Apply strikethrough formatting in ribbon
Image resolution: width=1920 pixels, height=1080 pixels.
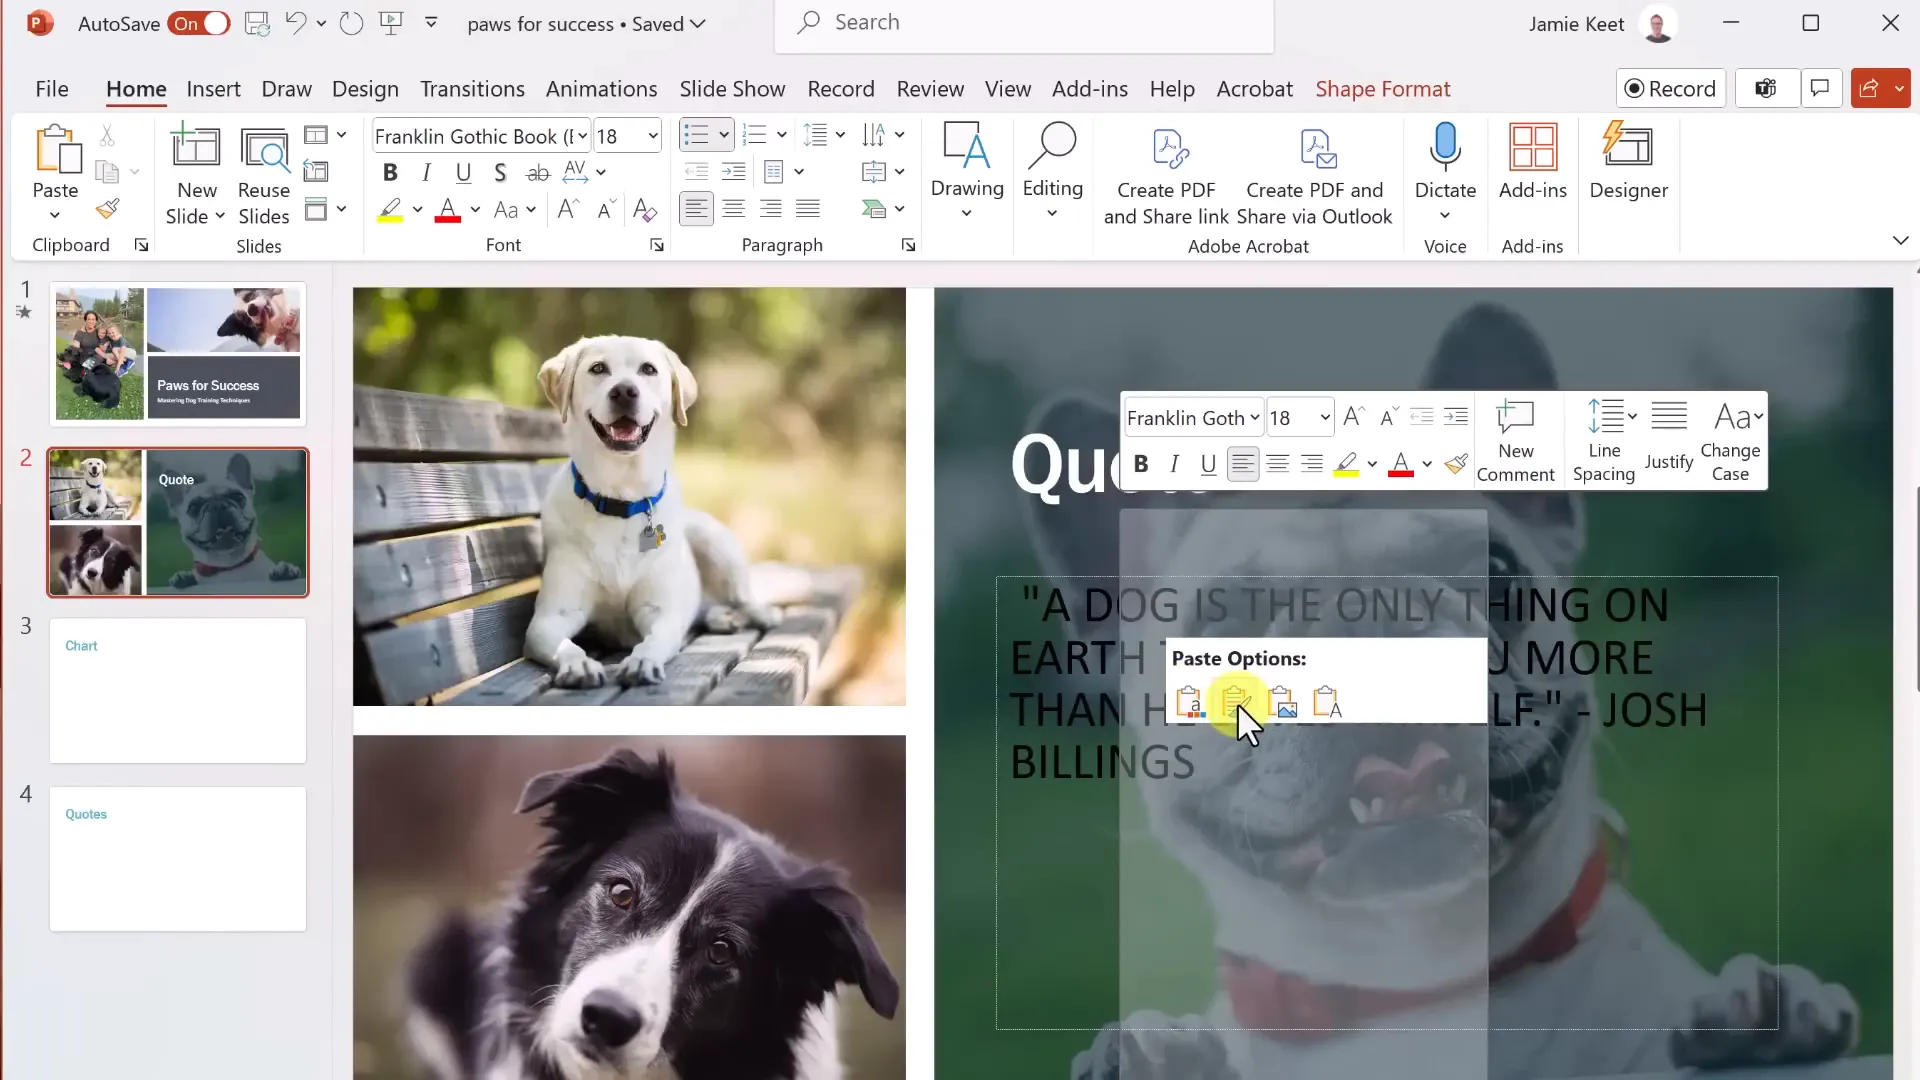click(x=538, y=172)
